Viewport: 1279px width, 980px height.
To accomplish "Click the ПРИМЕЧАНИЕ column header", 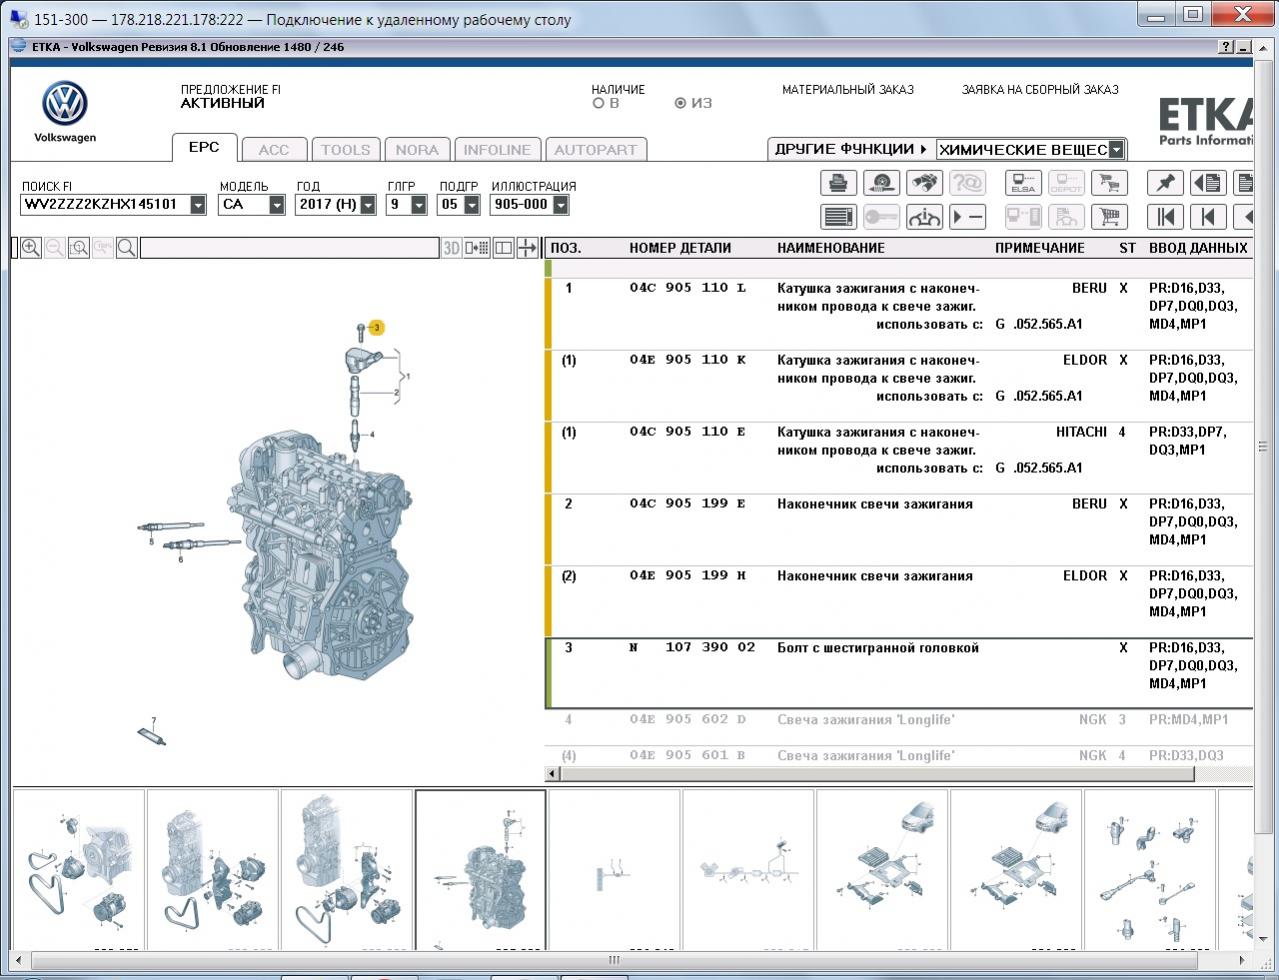I will 1039,248.
